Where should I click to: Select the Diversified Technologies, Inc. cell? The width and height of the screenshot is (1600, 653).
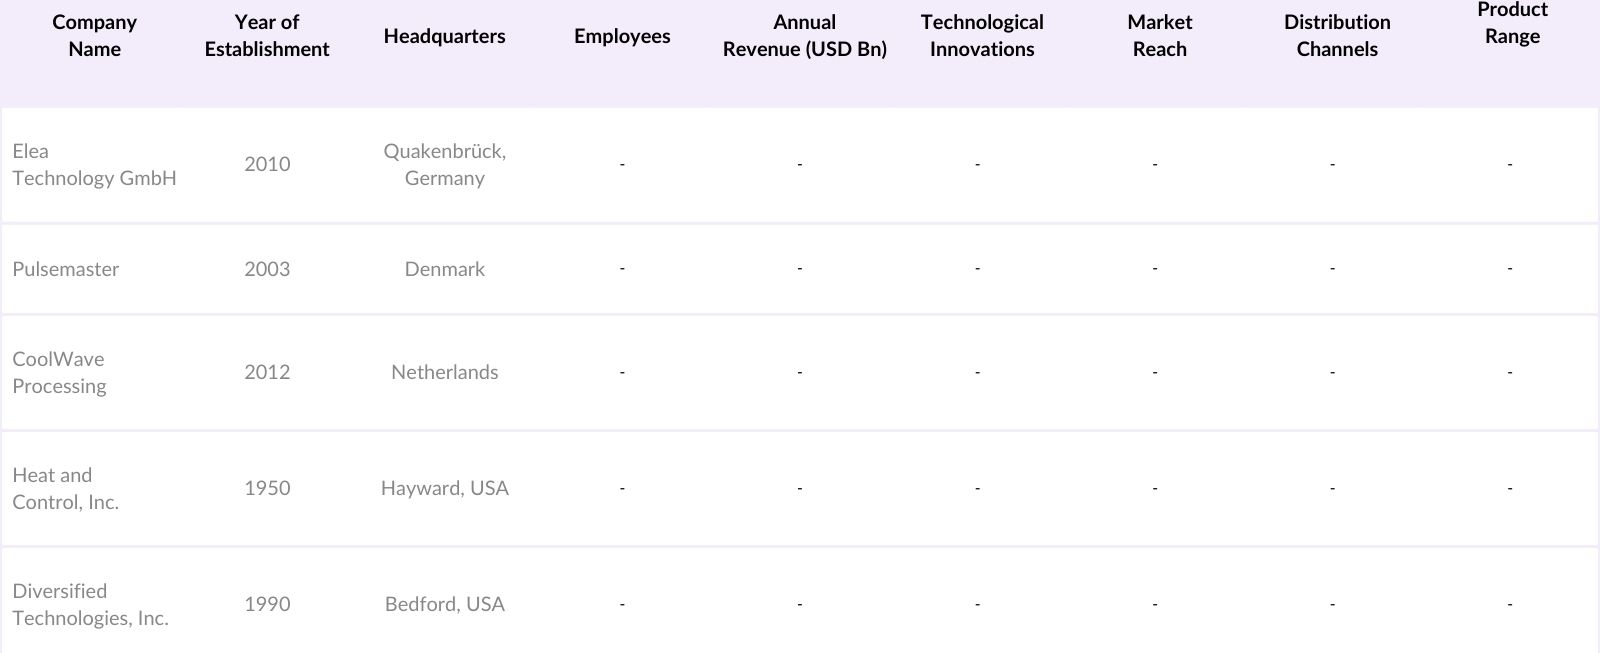[x=90, y=604]
